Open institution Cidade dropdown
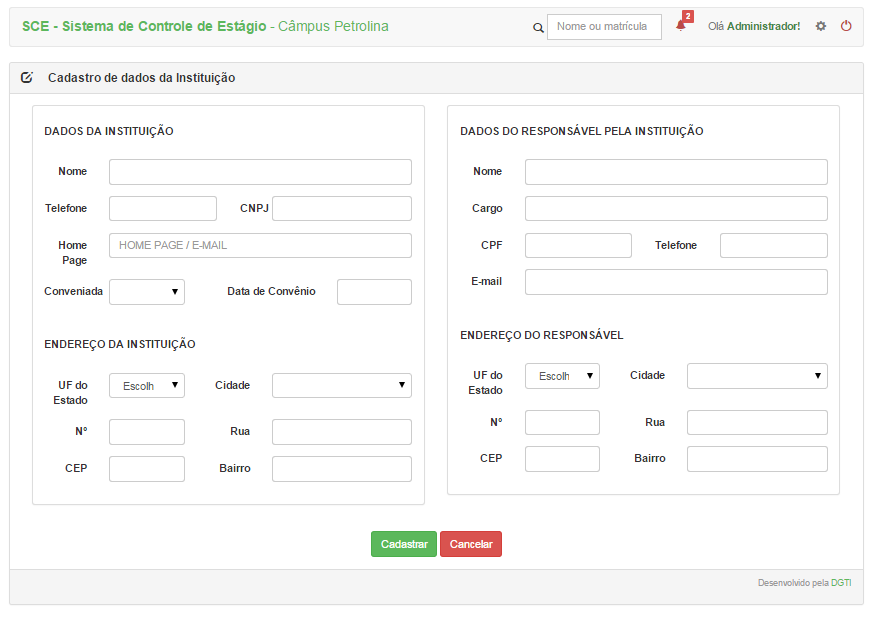Viewport: 883px width, 617px height. coord(342,386)
